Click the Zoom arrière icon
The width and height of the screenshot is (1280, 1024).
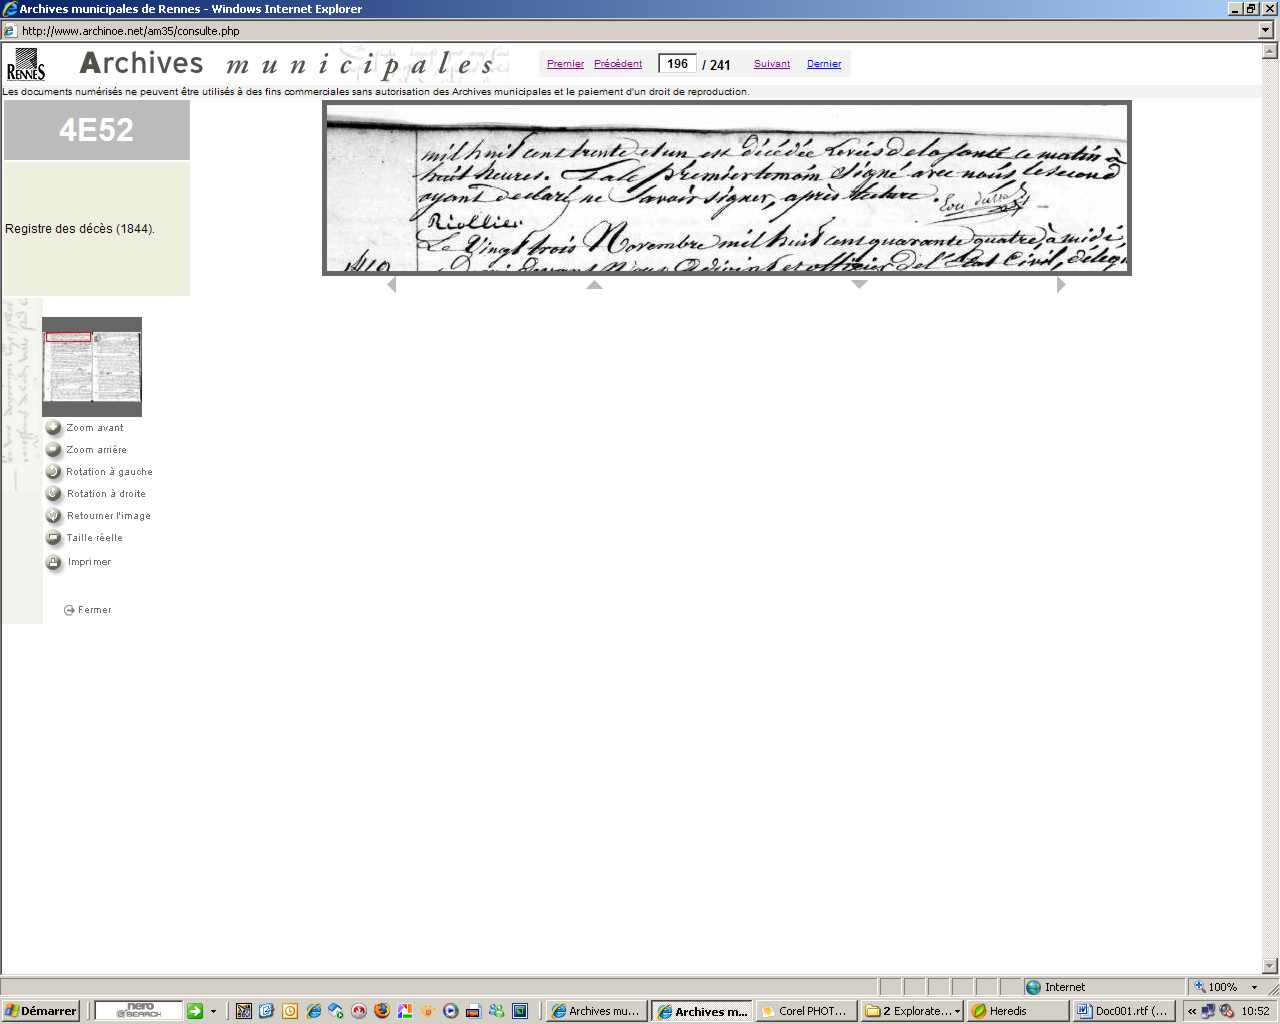[54, 450]
